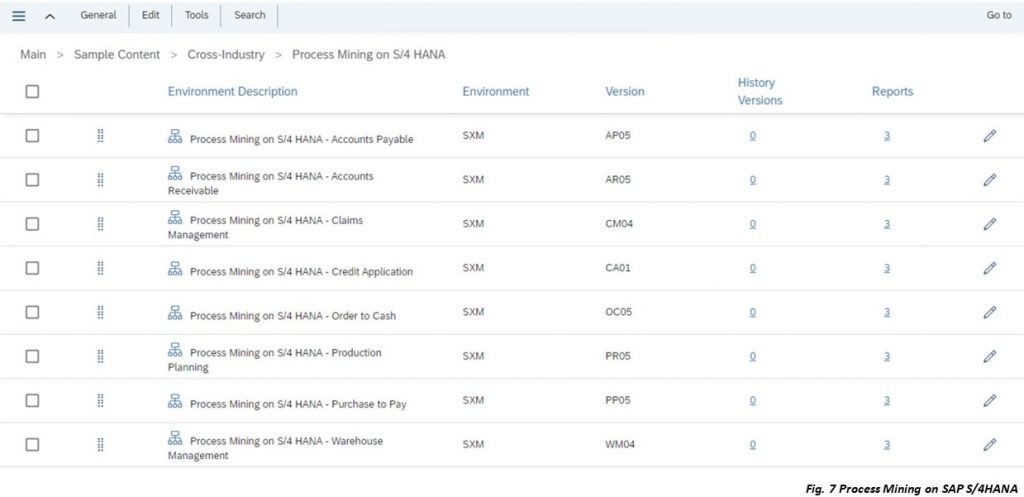This screenshot has width=1024, height=497.
Task: Click the hierarchy icon for Purchase to Pay
Action: (175, 401)
